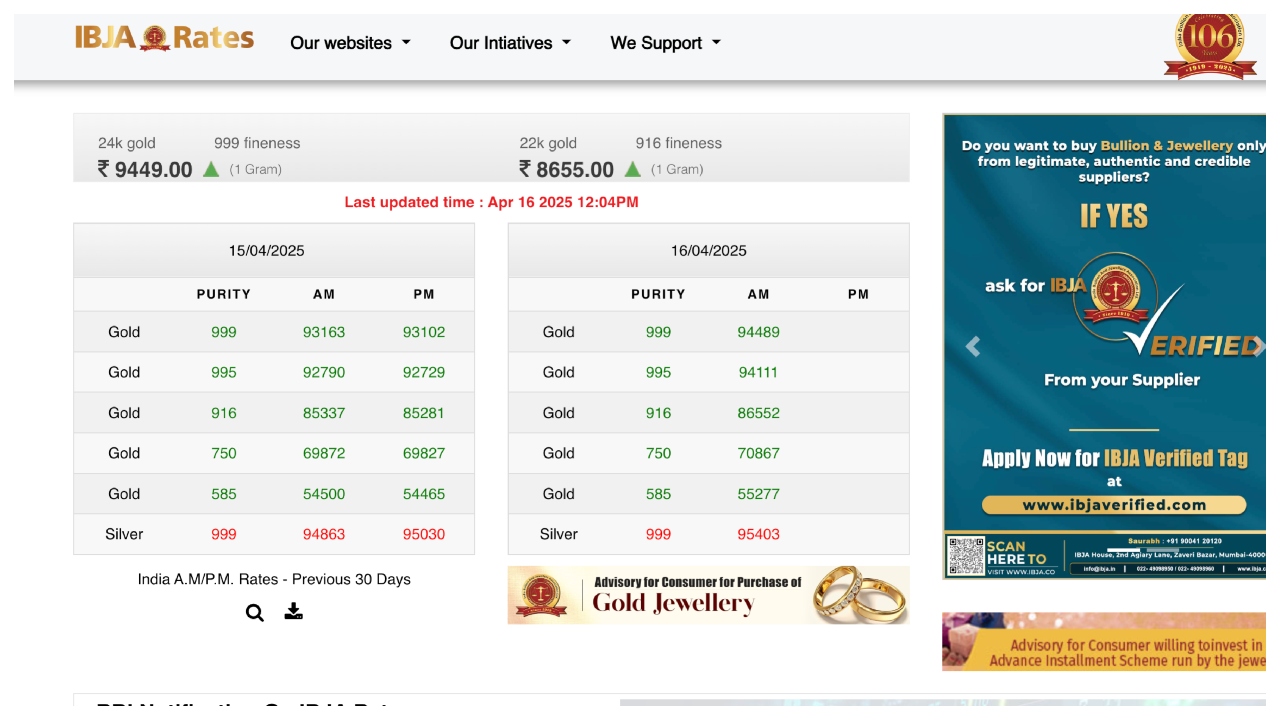Expand the Our Intiatives dropdown

(510, 43)
